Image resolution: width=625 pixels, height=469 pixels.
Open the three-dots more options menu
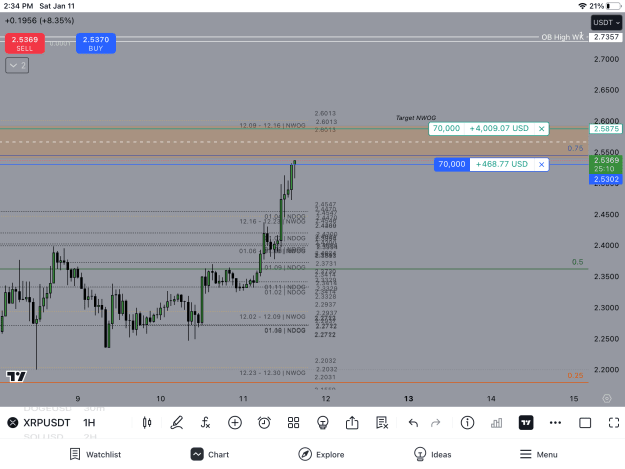(x=555, y=423)
